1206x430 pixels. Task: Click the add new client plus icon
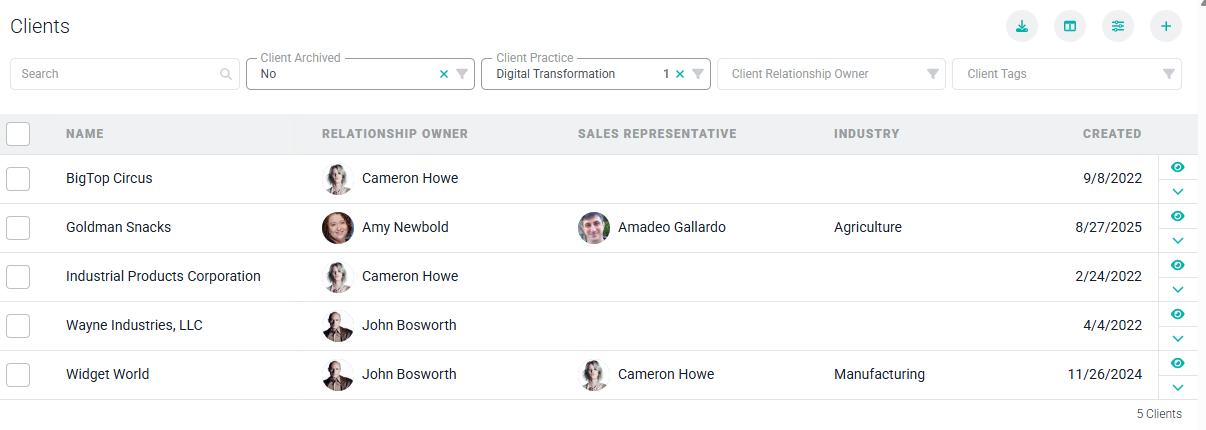(1166, 26)
